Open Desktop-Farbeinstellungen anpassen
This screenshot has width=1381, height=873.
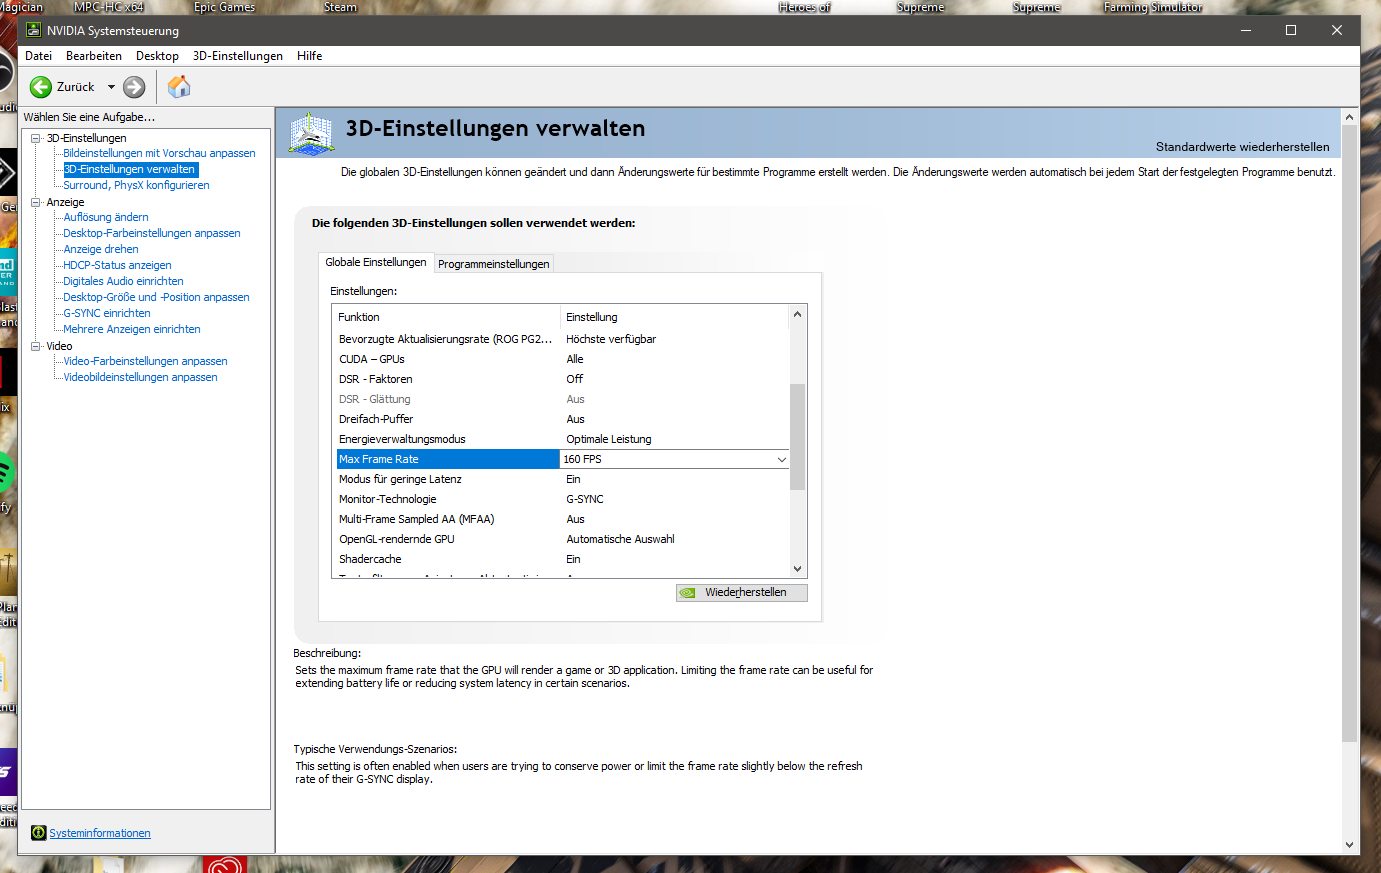pyautogui.click(x=152, y=233)
